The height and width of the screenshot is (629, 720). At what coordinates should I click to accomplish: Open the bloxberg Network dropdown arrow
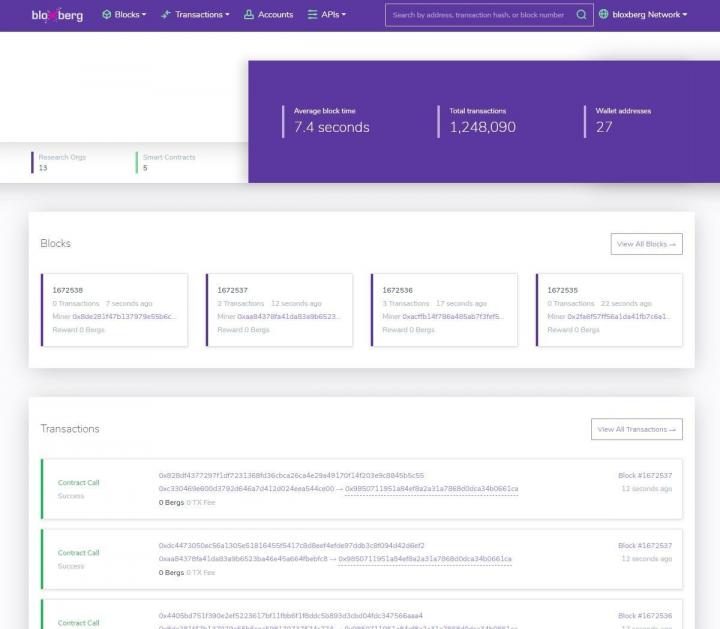point(685,15)
